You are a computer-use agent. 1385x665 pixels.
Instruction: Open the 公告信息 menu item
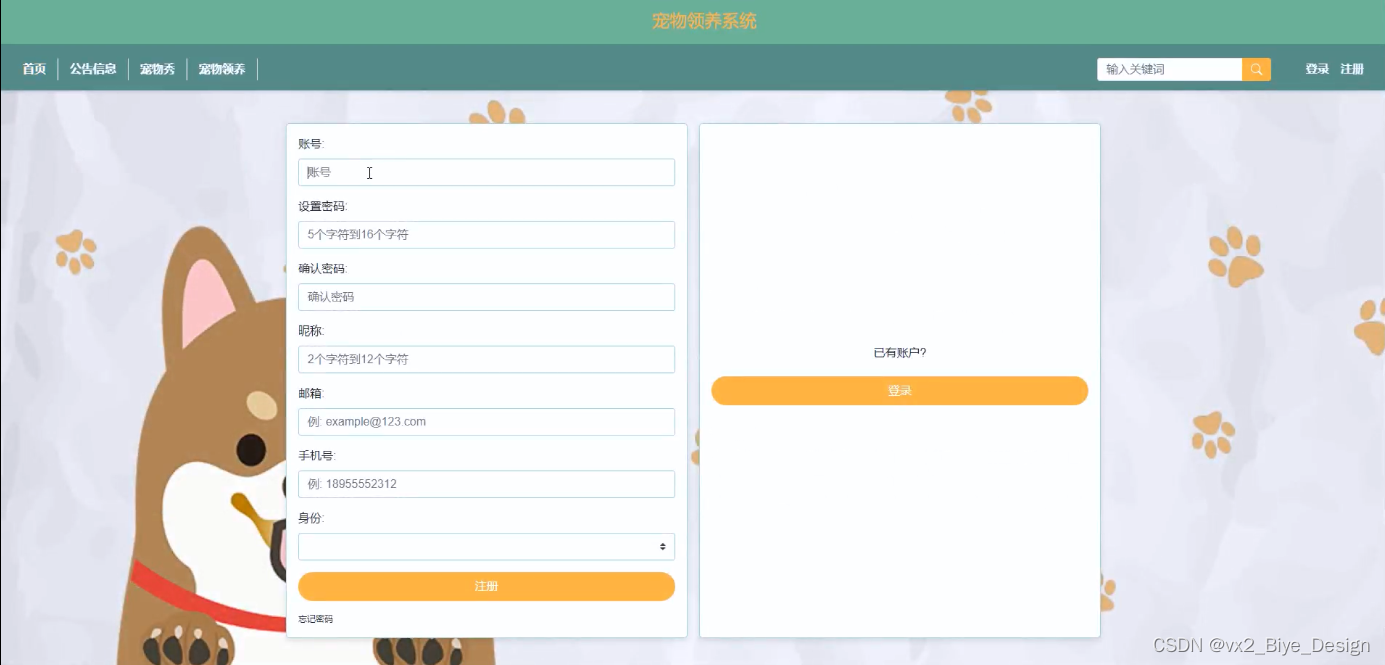click(93, 69)
